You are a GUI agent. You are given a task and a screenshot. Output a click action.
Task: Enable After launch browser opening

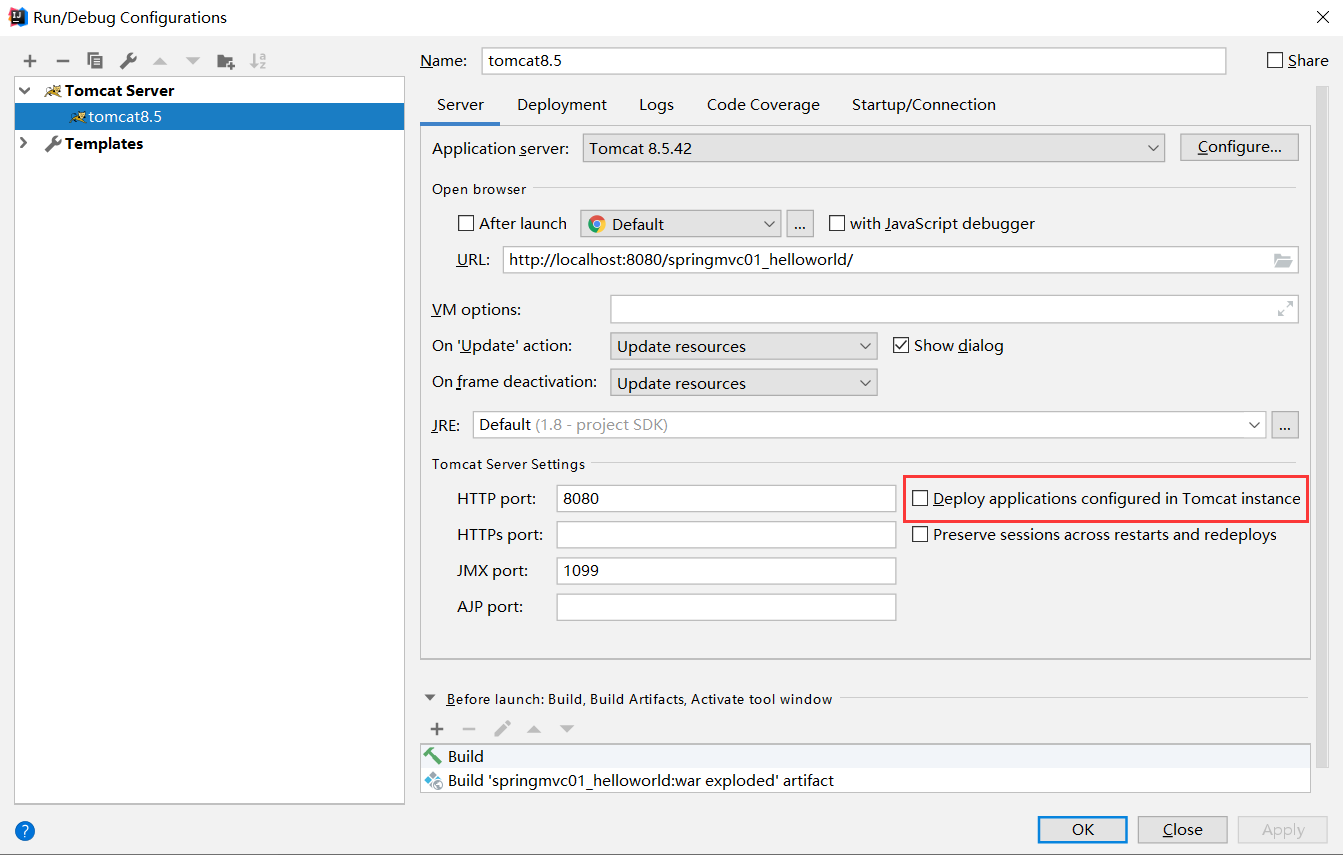coord(465,223)
